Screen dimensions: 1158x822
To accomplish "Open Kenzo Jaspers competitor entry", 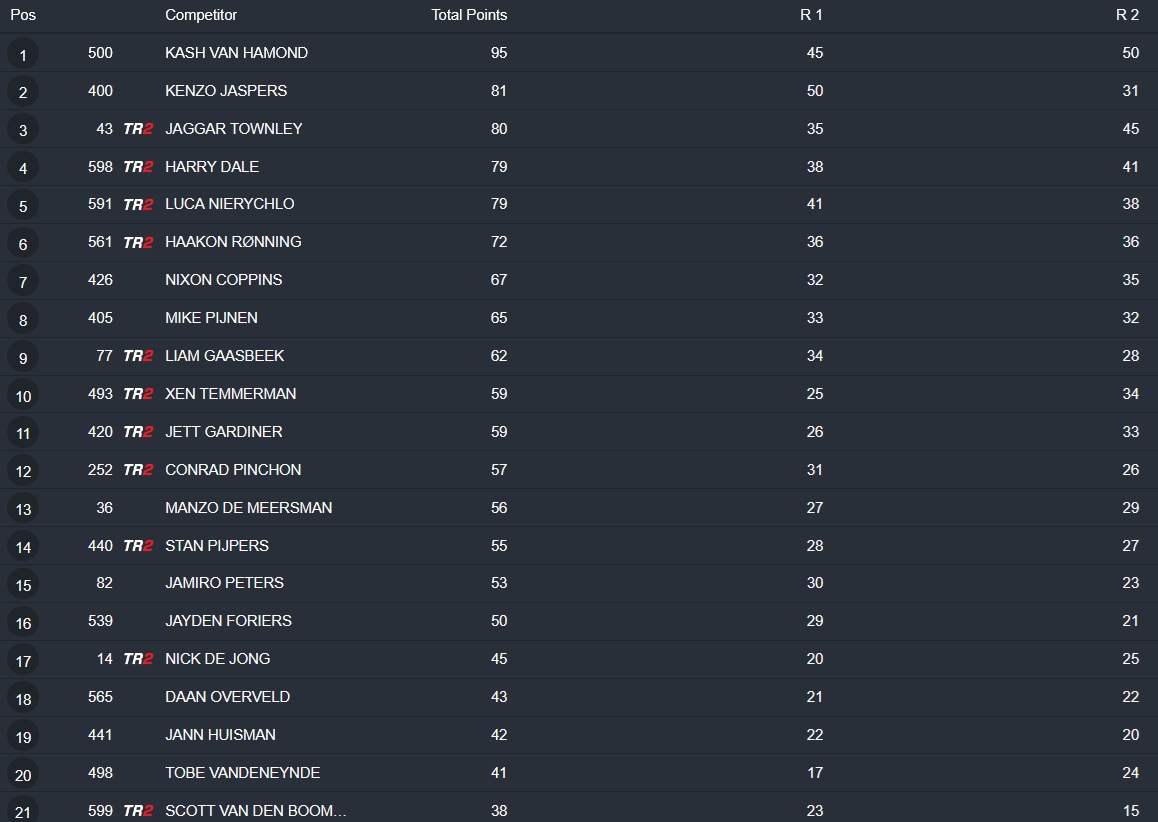I will [x=226, y=91].
